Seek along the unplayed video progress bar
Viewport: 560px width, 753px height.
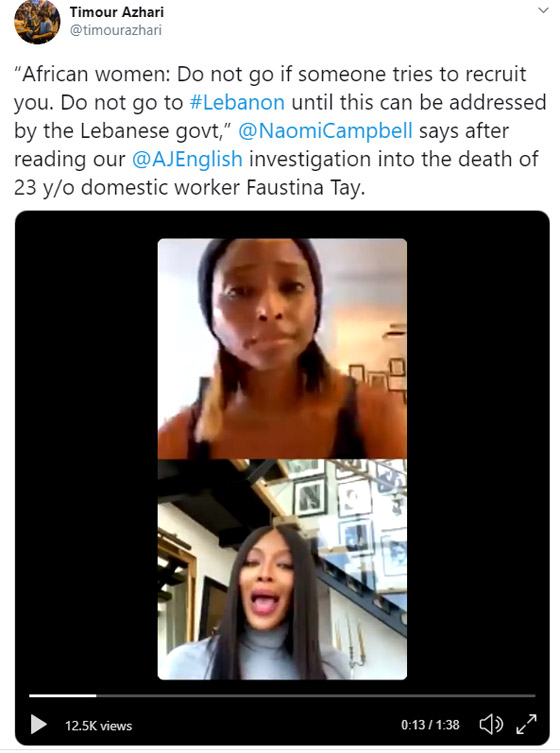point(316,695)
